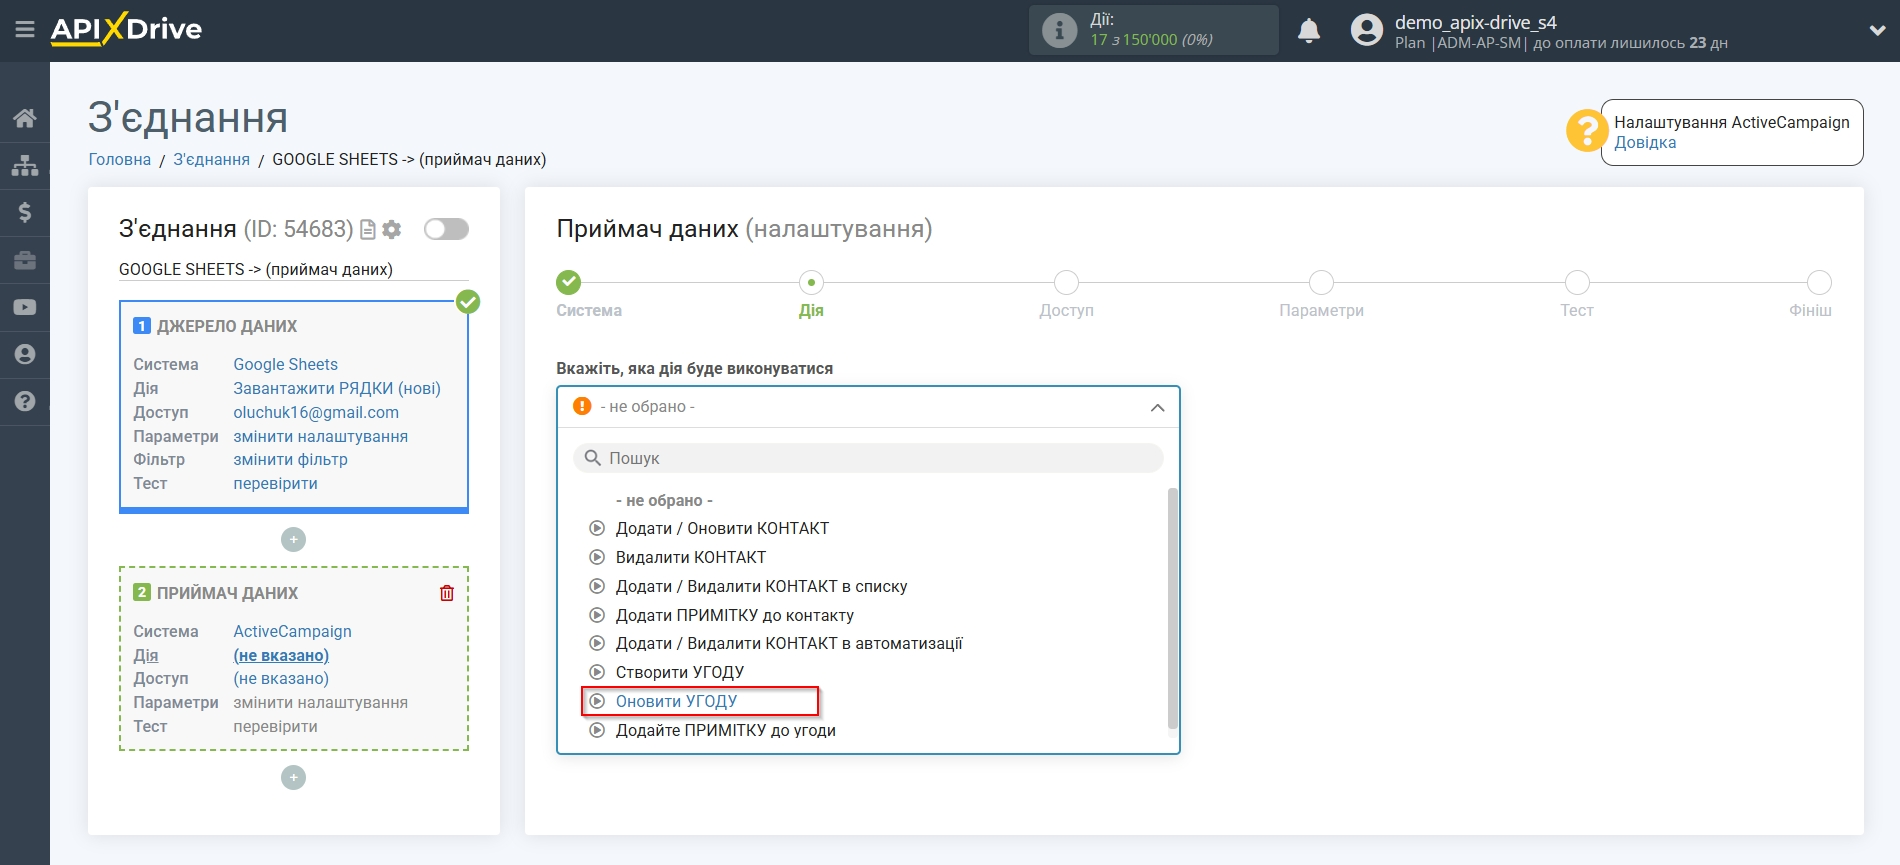
Task: Click the account avatar icon
Action: tap(1366, 30)
